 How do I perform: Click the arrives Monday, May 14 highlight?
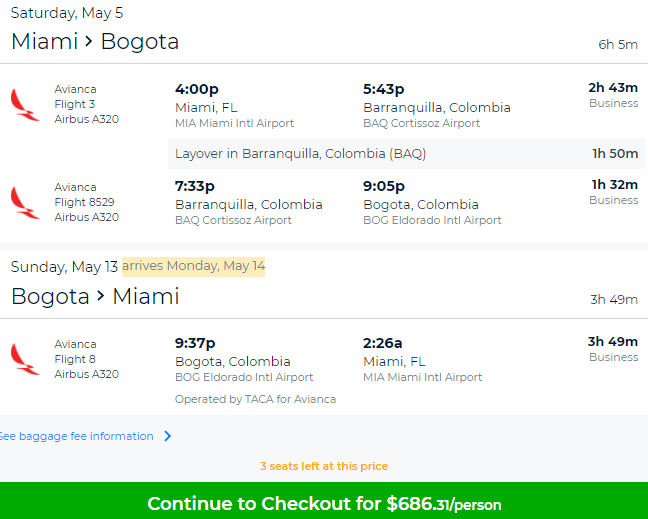pos(193,266)
